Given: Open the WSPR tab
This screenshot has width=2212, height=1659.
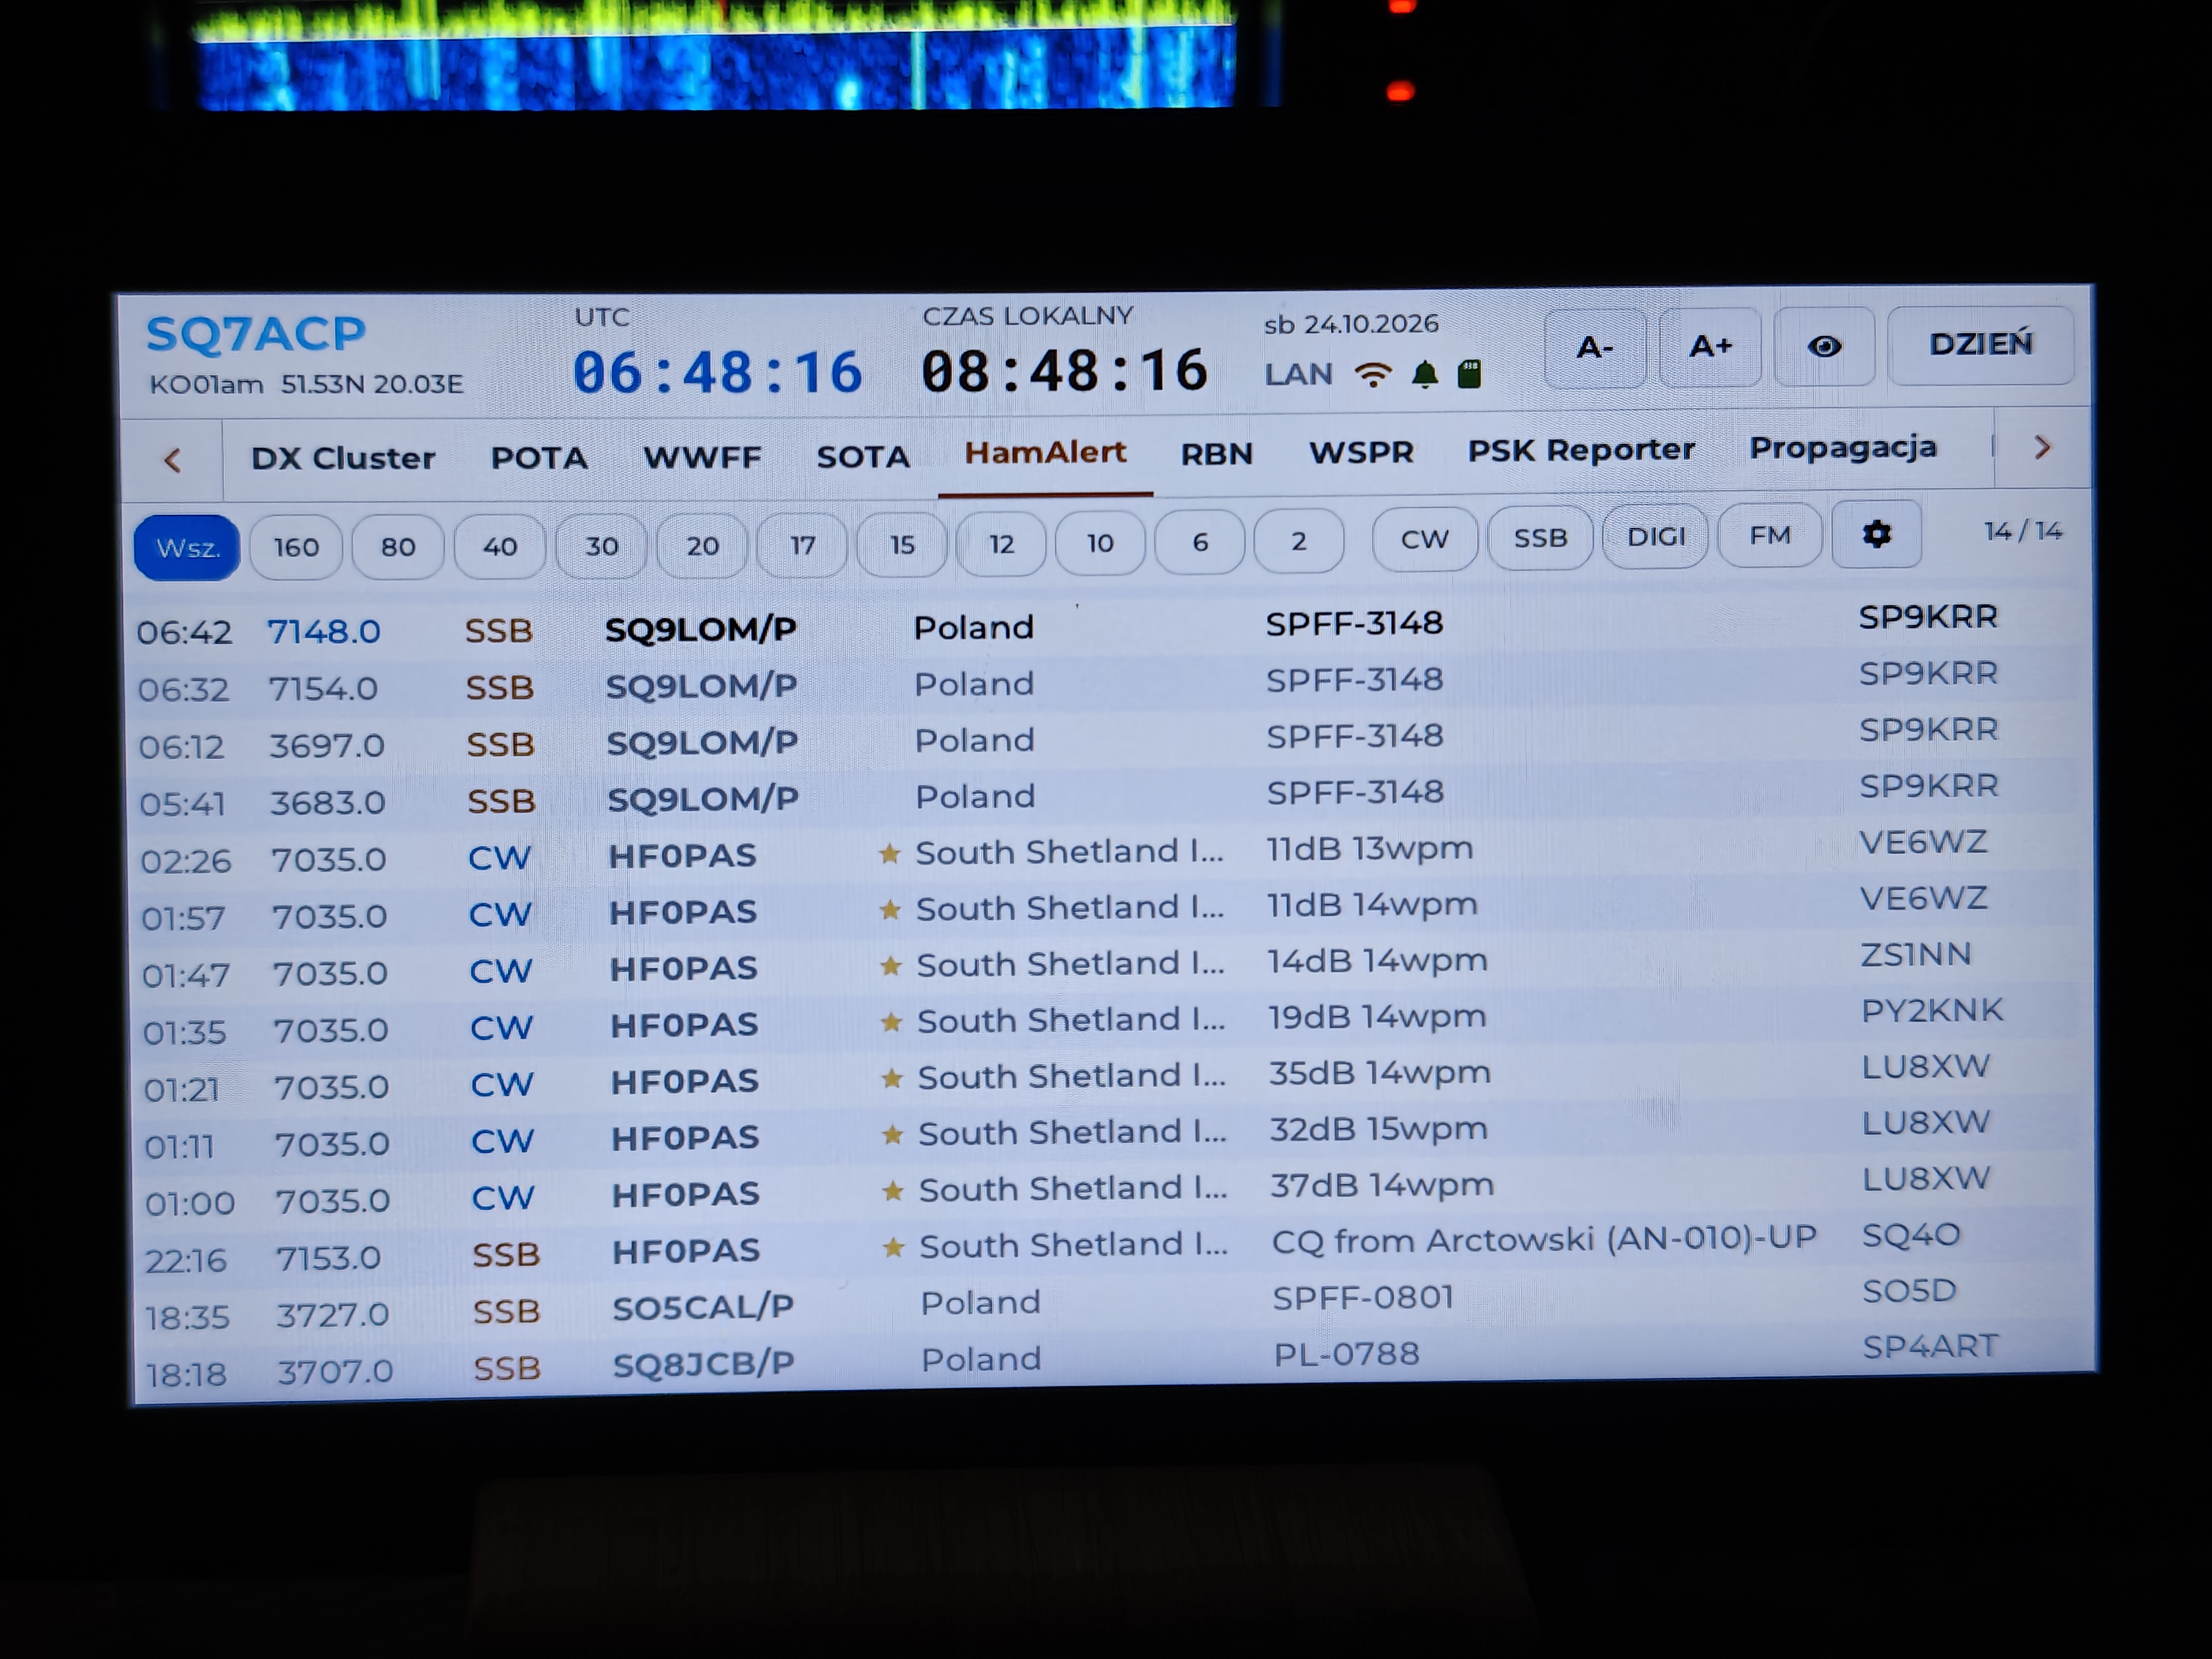Looking at the screenshot, I should 1361,452.
